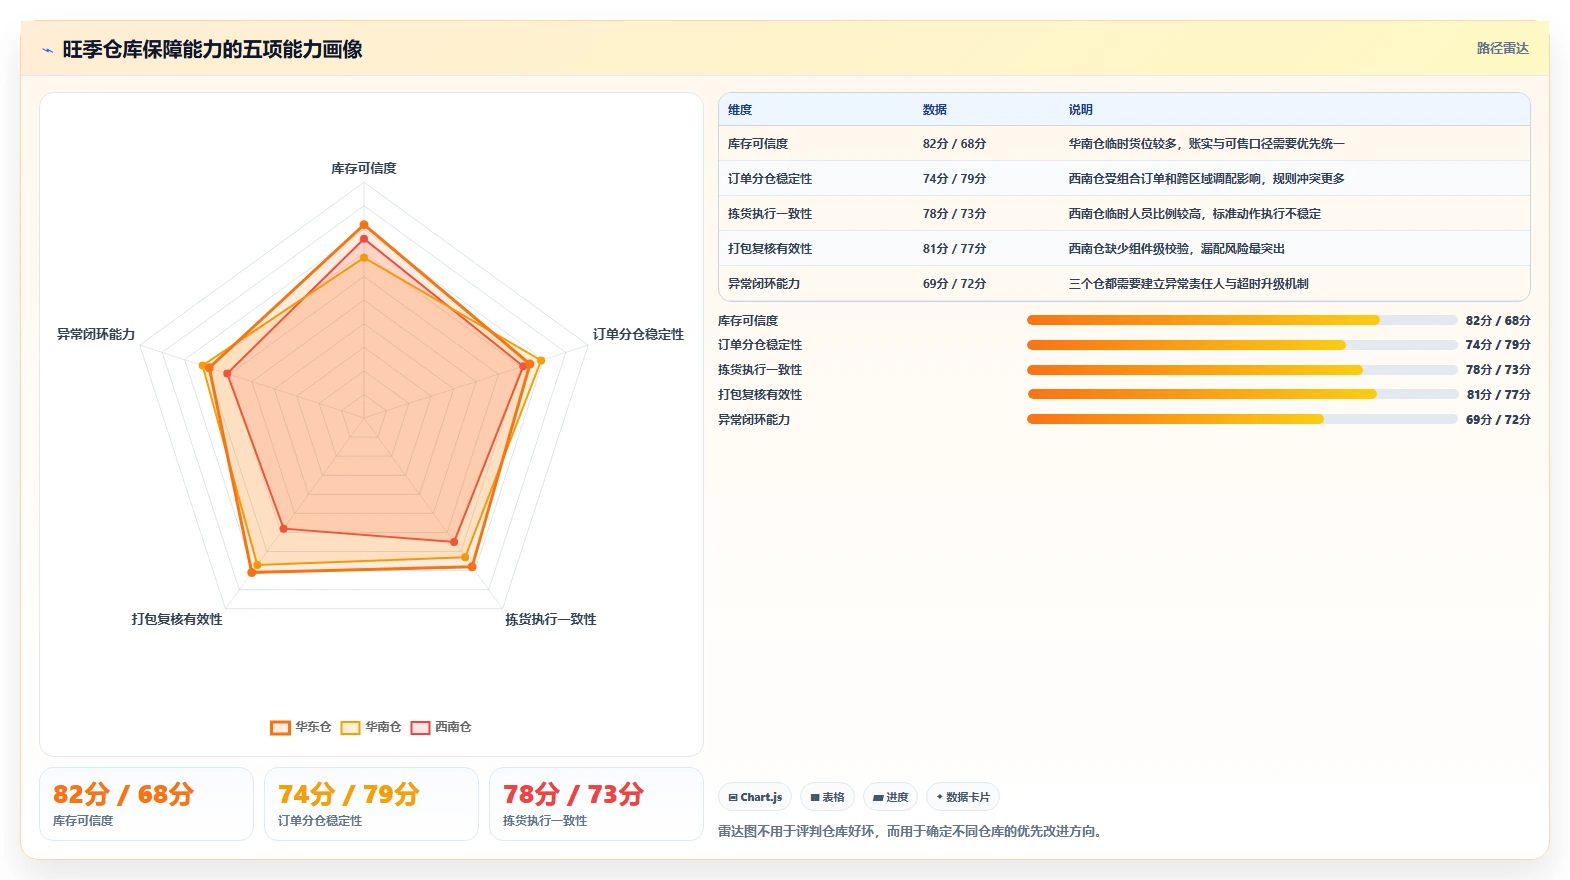The width and height of the screenshot is (1570, 880).
Task: Click radar axis label 库存可信度
Action: pos(364,168)
